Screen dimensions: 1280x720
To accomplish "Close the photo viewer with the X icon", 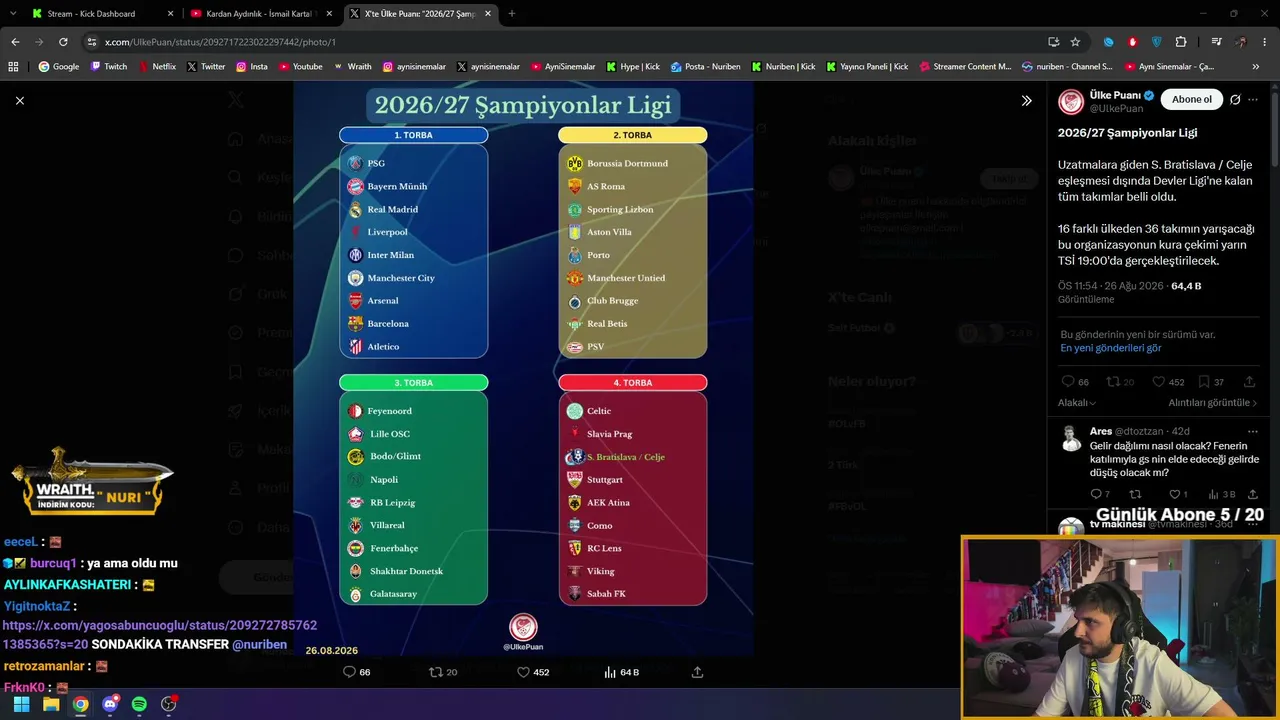I will 20,100.
